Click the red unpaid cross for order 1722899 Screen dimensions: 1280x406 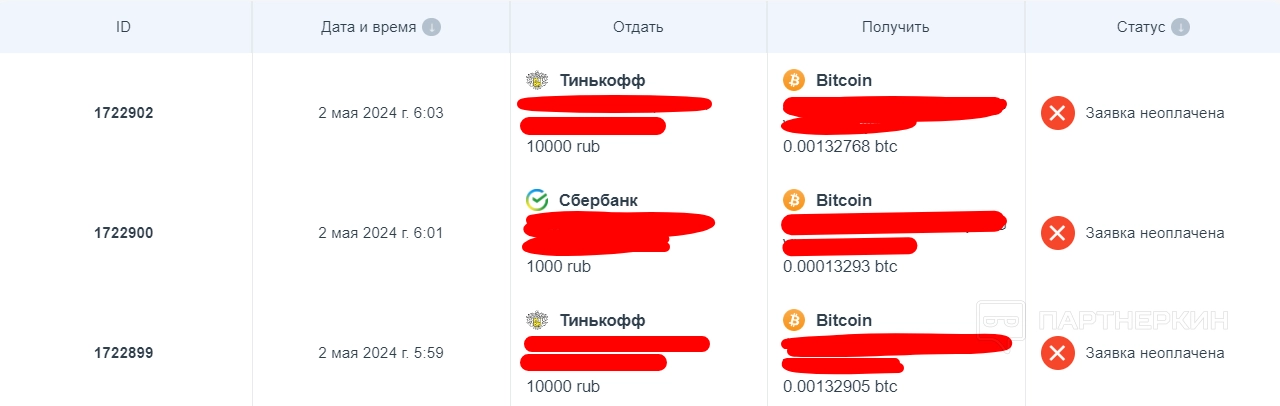tap(1057, 353)
